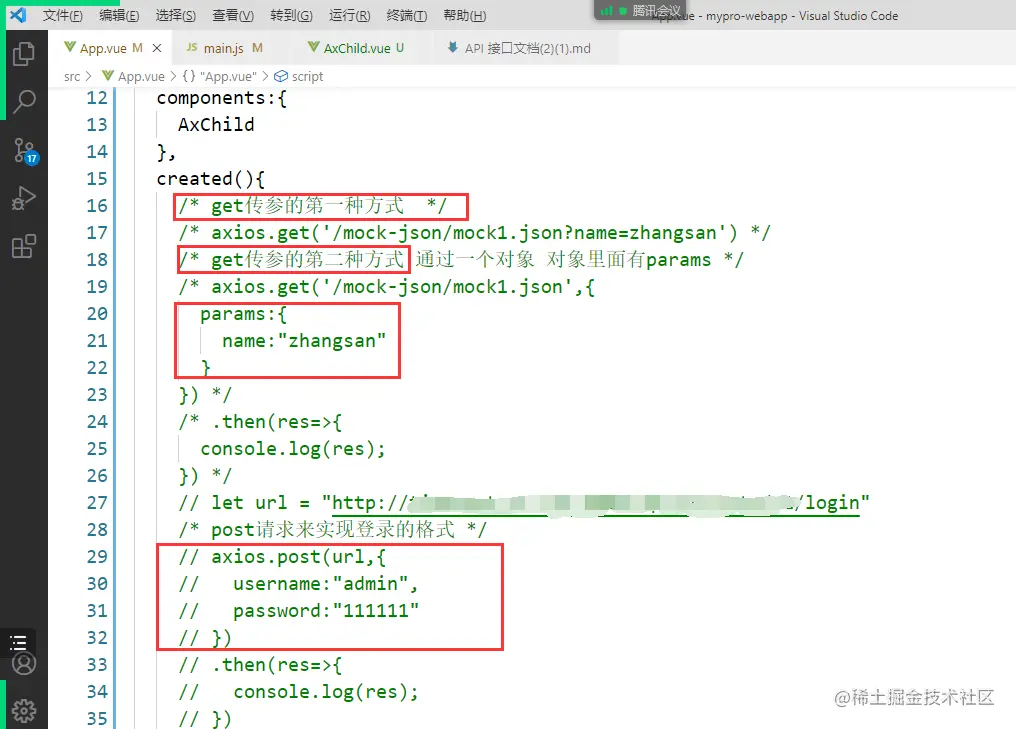Close the App.vue tab
The width and height of the screenshot is (1016, 729).
coord(157,48)
